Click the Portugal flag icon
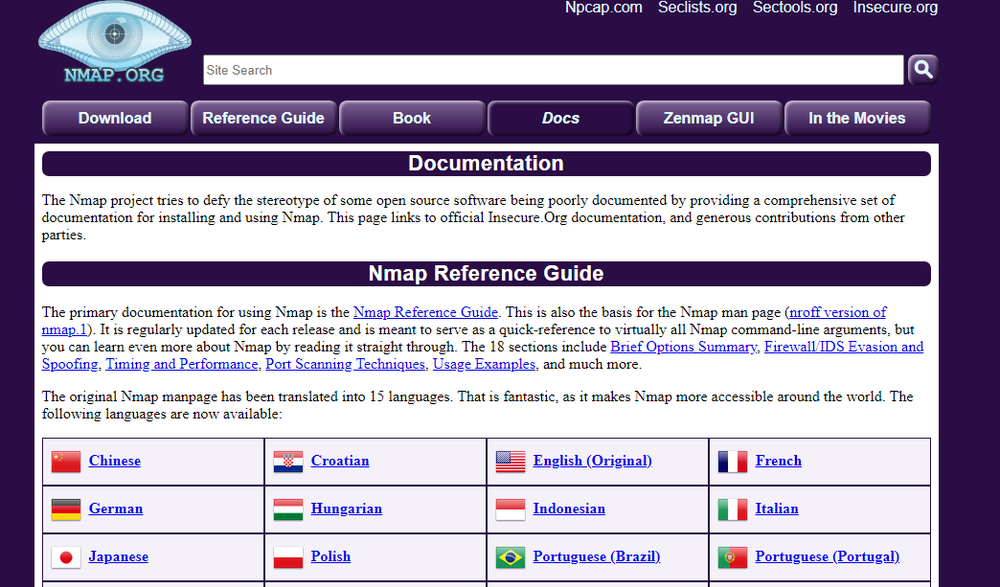 coord(732,557)
